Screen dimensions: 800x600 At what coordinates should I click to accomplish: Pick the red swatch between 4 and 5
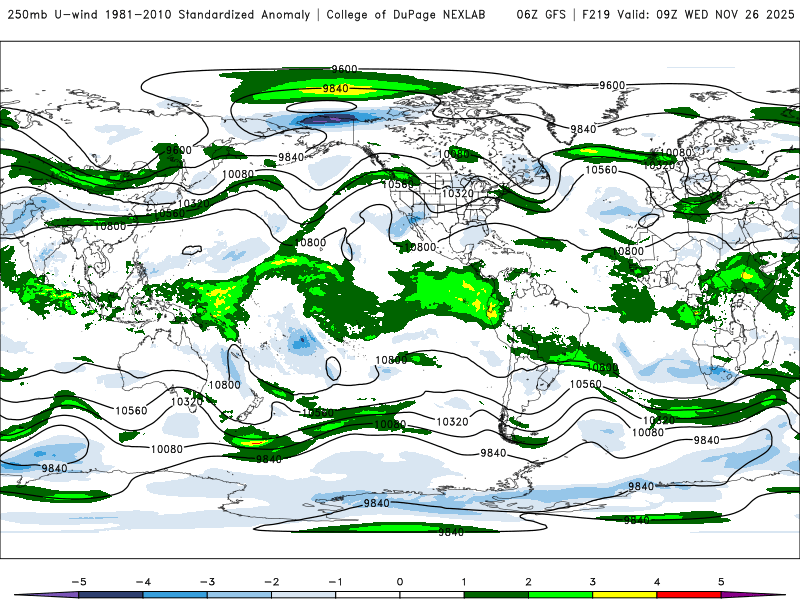(x=689, y=595)
